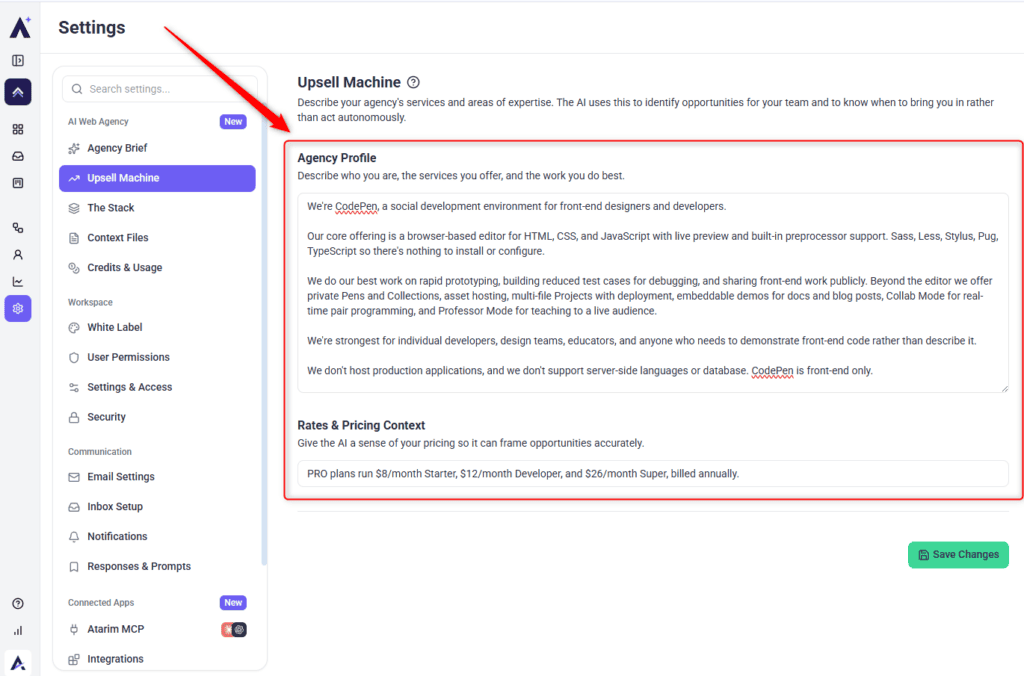The width and height of the screenshot is (1024, 676).
Task: Click into the Search settings field
Action: click(x=159, y=89)
